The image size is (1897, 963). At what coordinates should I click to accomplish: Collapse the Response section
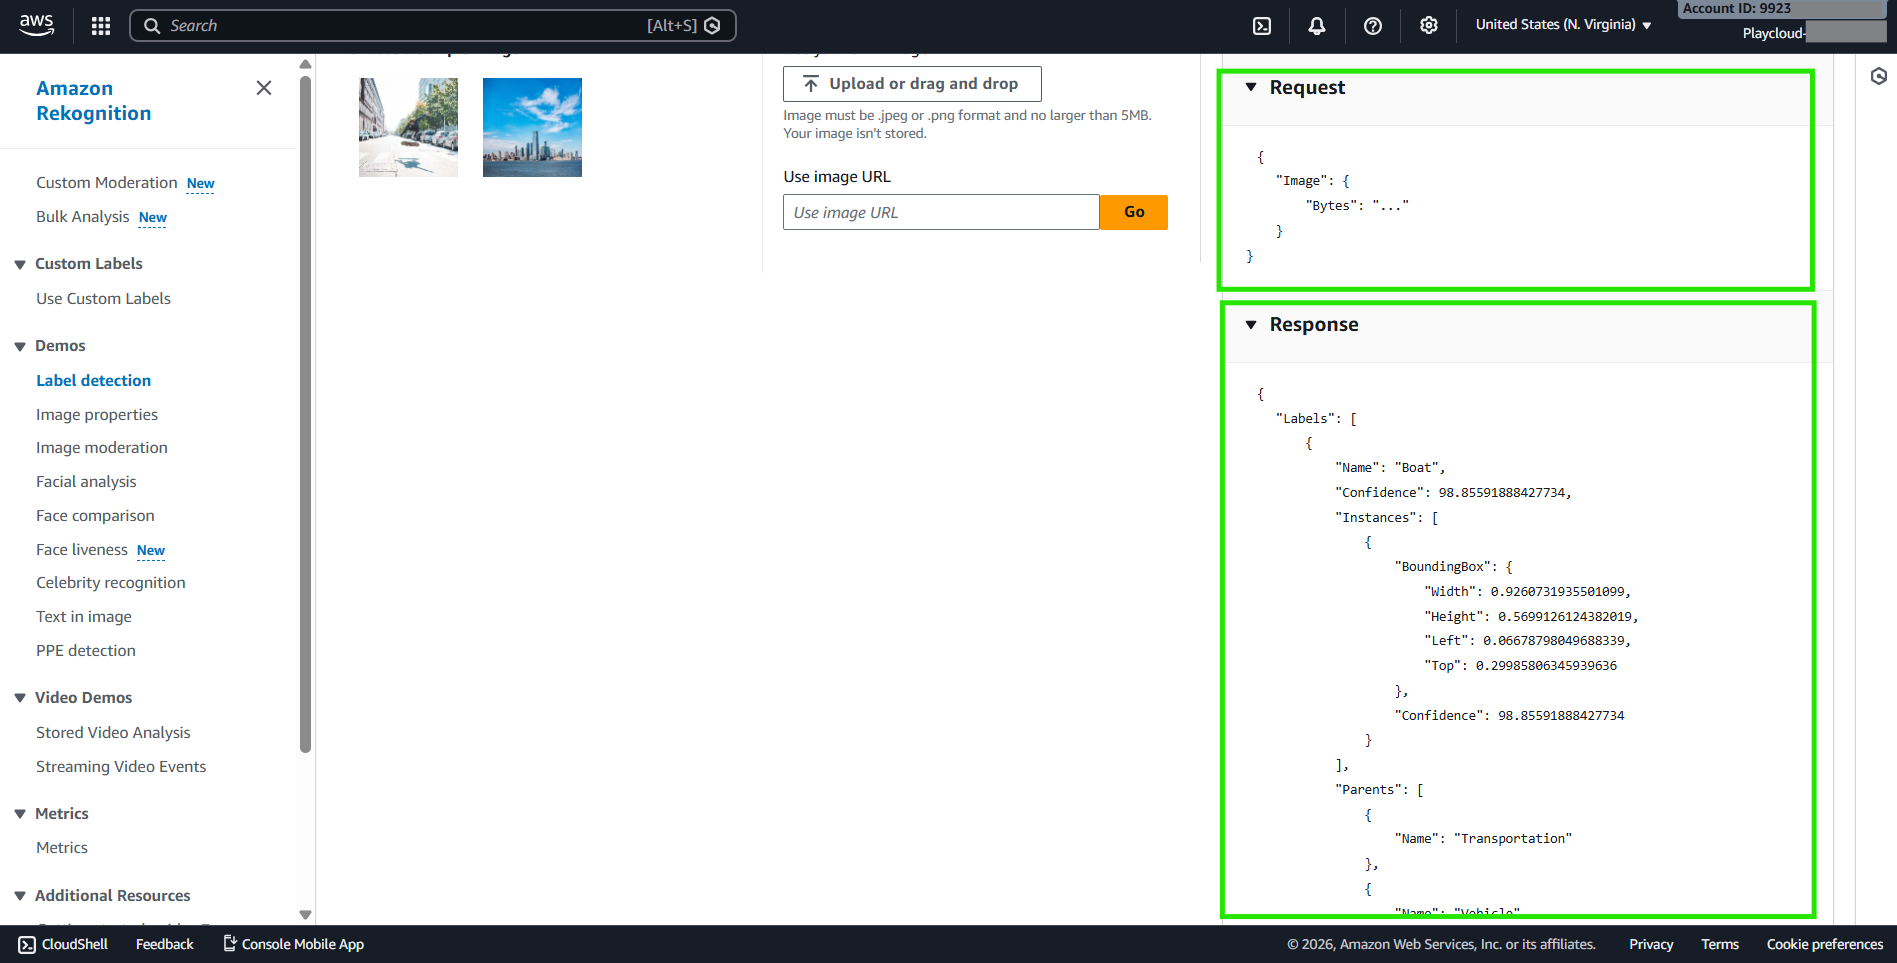click(1251, 325)
